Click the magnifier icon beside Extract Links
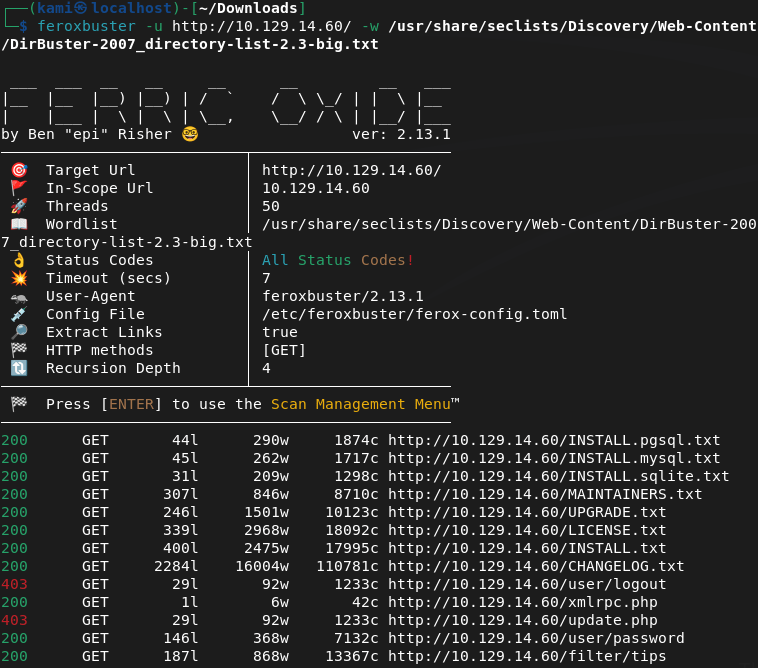The width and height of the screenshot is (758, 668). click(18, 332)
